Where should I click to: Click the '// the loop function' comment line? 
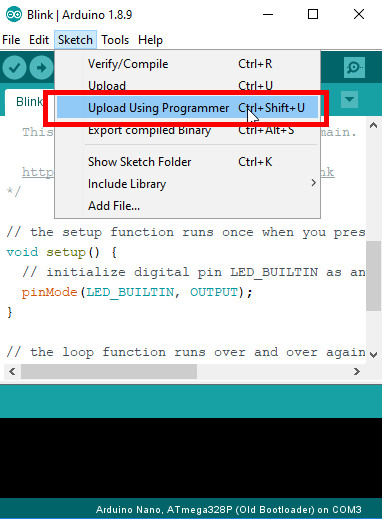click(185, 352)
